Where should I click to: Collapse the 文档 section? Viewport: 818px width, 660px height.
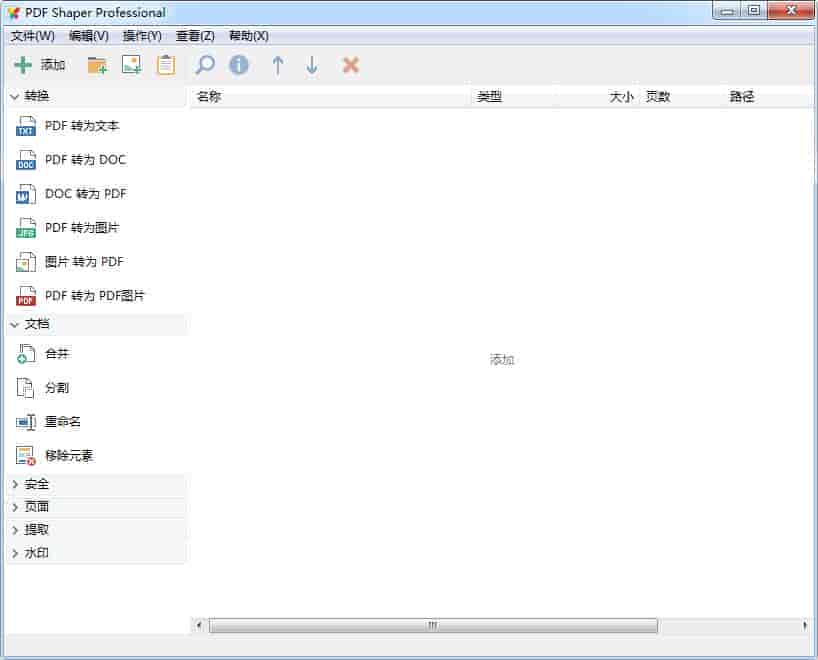[15, 325]
